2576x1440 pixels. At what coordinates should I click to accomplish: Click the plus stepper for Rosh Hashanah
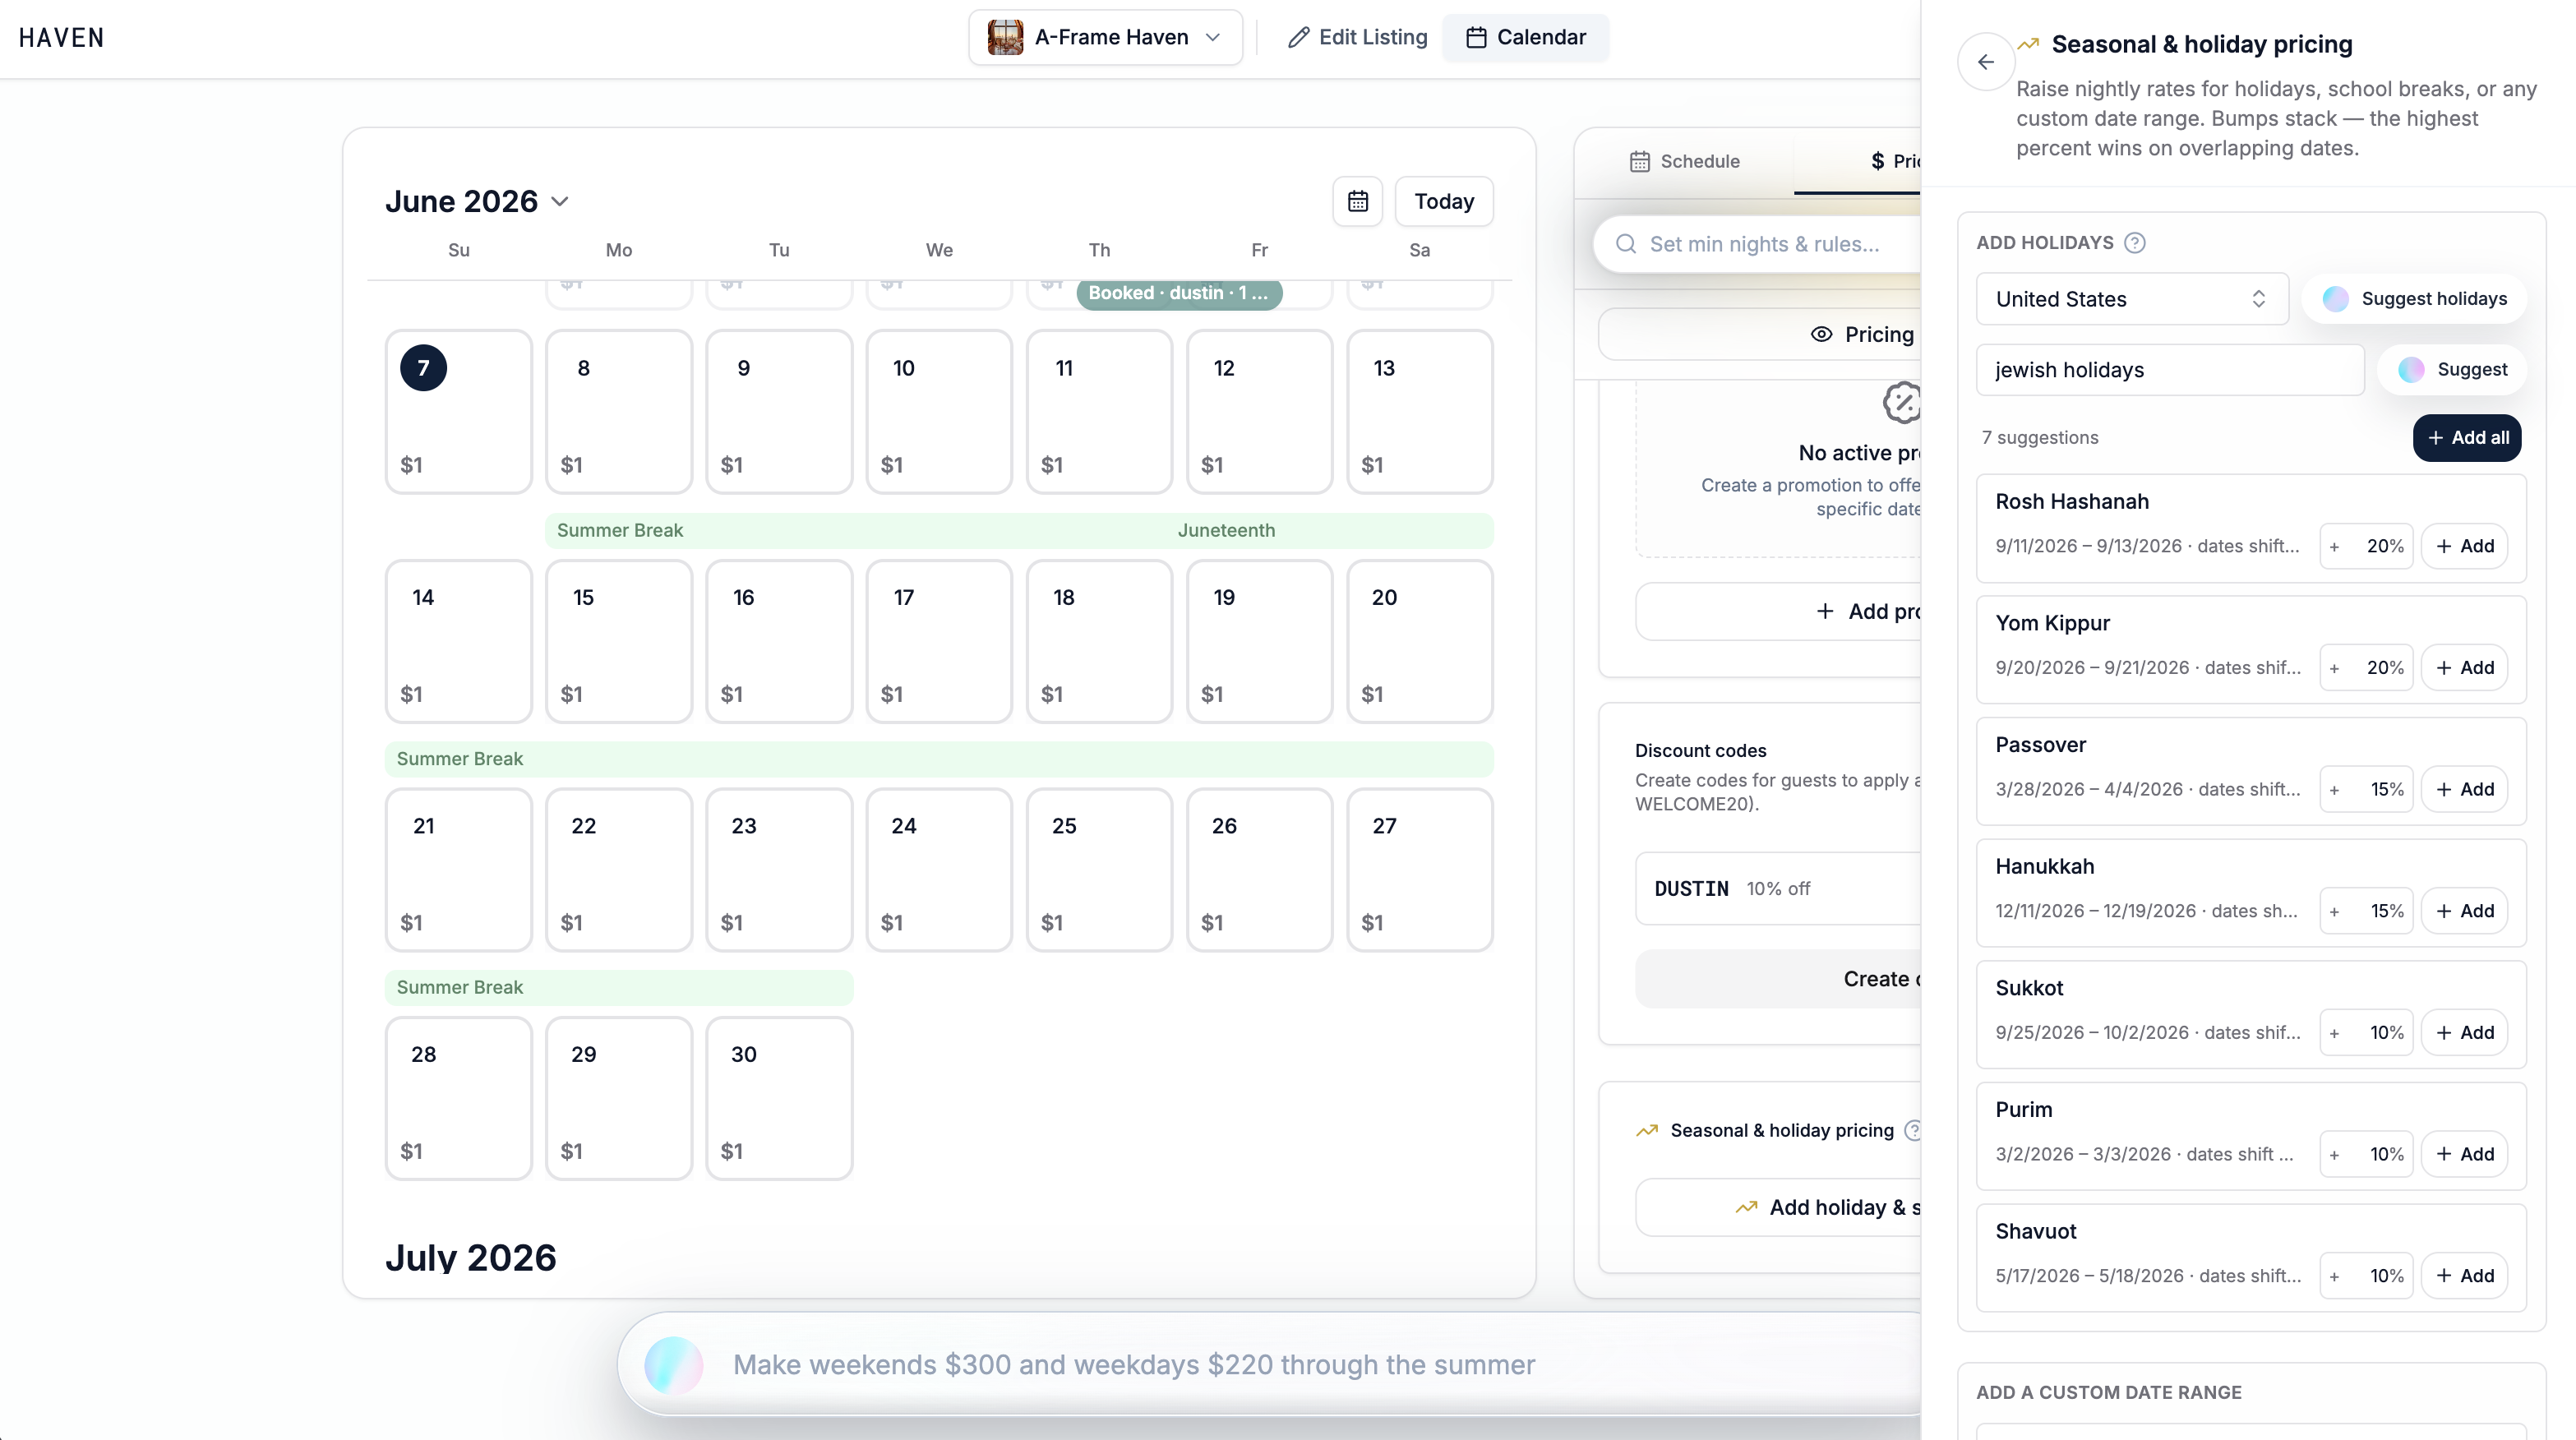[x=2334, y=547]
